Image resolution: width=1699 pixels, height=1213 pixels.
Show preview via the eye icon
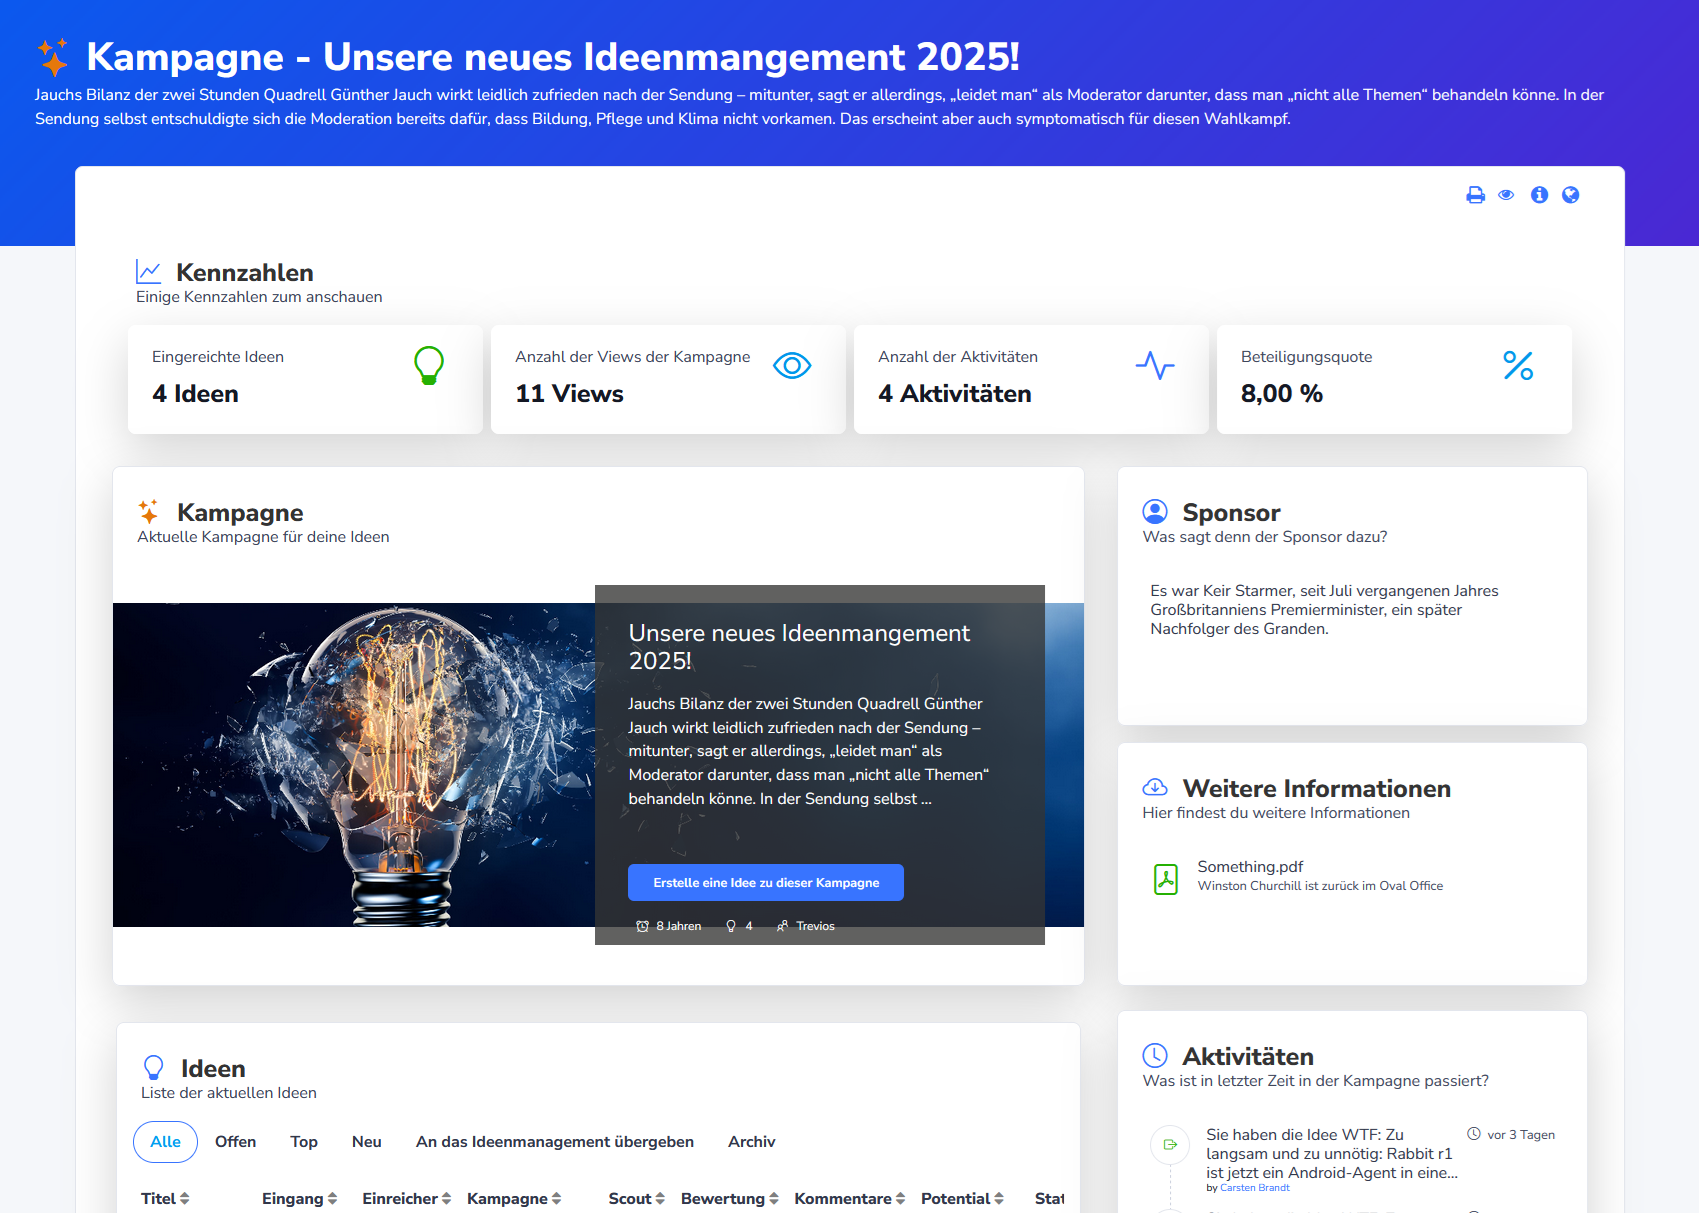point(1507,195)
